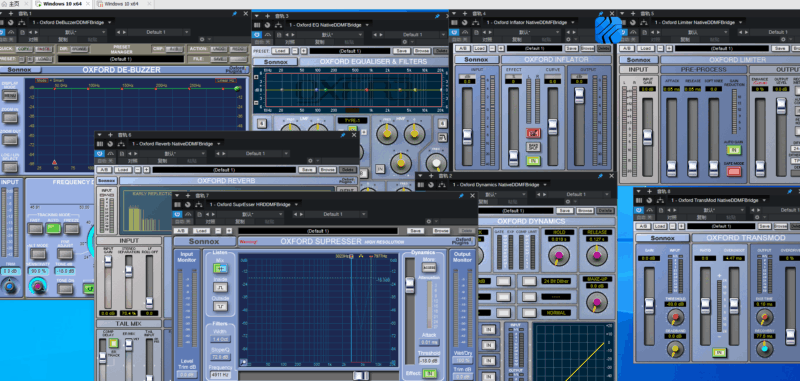Click Frequency value field in SuprEsser Filters
Screen dimensions: 800x381
tap(220, 375)
